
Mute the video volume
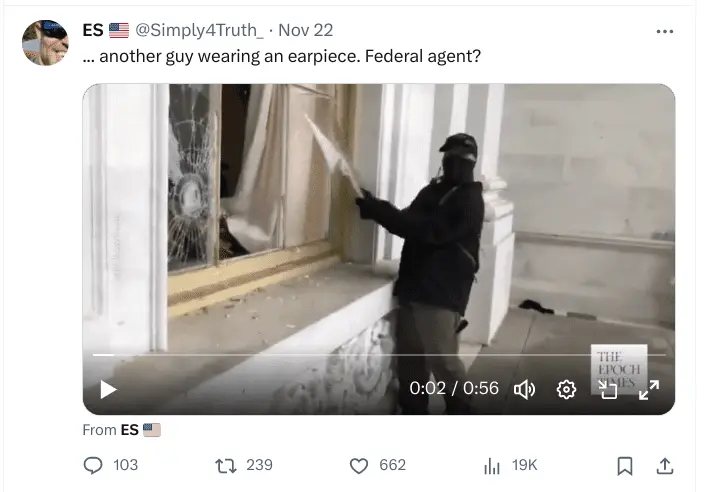click(525, 390)
